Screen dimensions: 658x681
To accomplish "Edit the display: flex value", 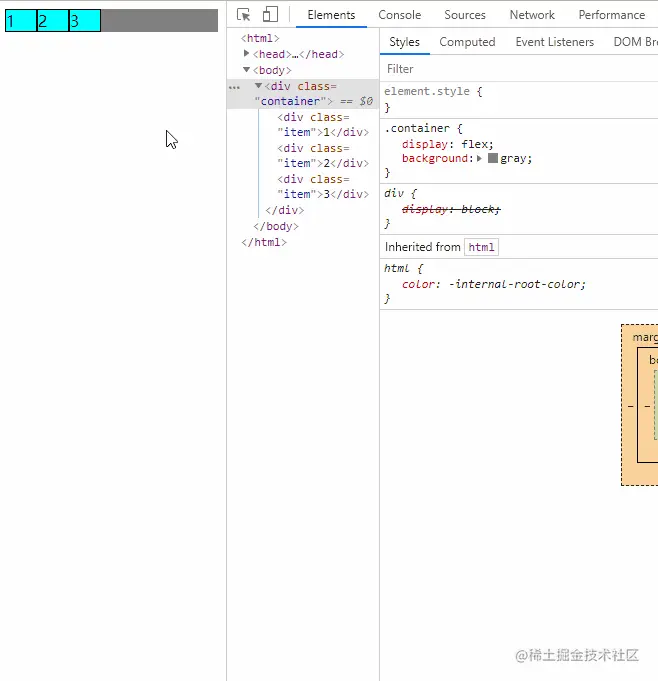I will (477, 144).
